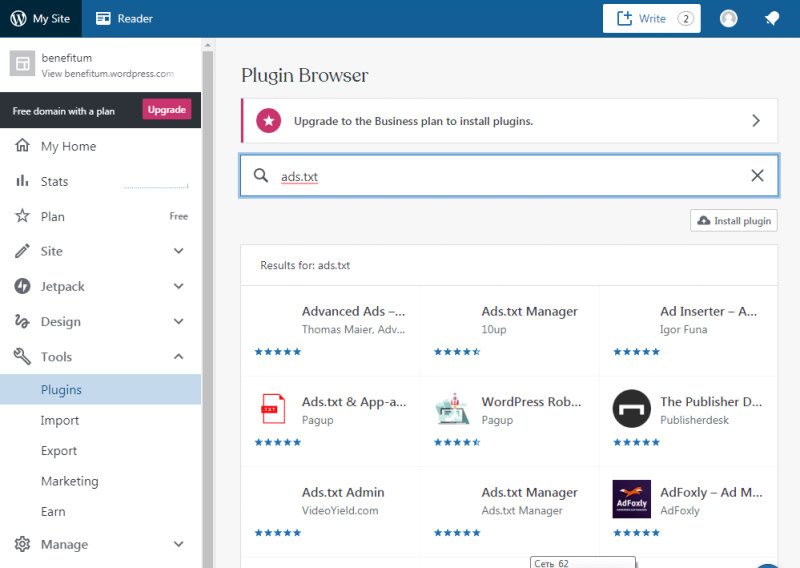Click the Site pencil icon

22,251
